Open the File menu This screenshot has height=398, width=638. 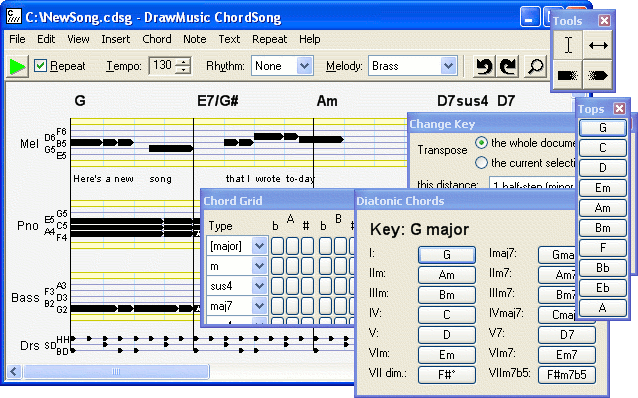pos(17,39)
